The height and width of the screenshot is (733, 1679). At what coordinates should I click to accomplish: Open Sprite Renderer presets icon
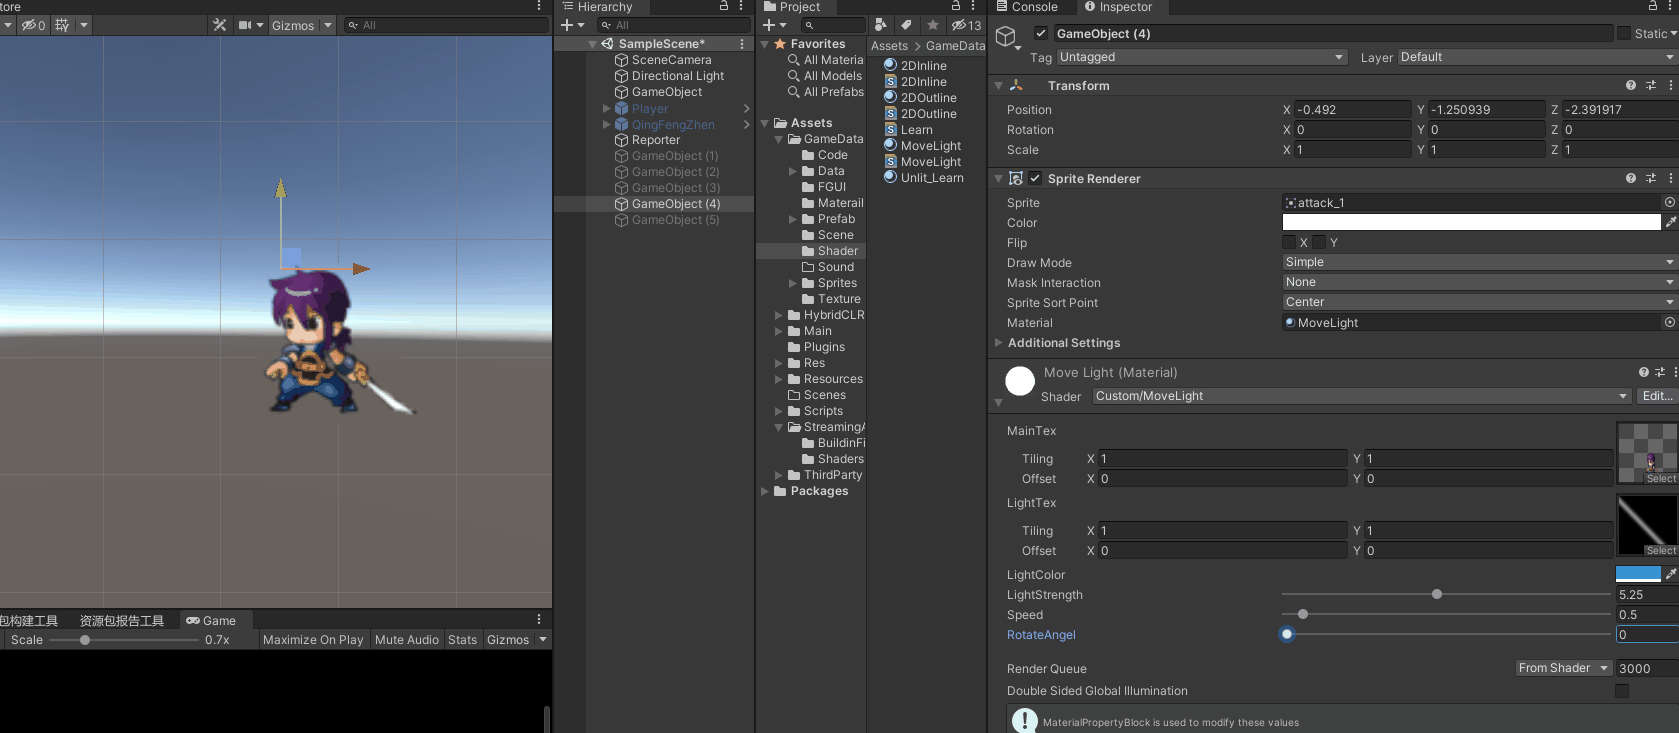coord(1651,179)
